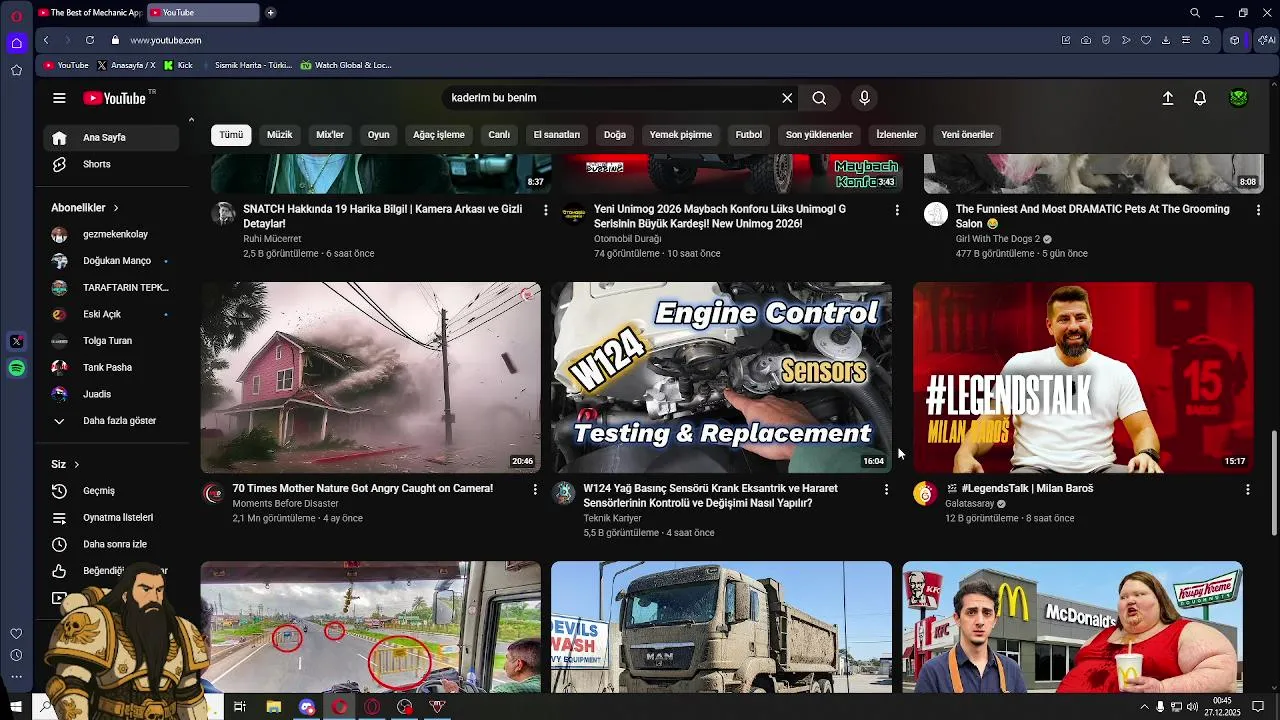The height and width of the screenshot is (720, 1280).
Task: Open Opera downloads icon
Action: (1166, 40)
